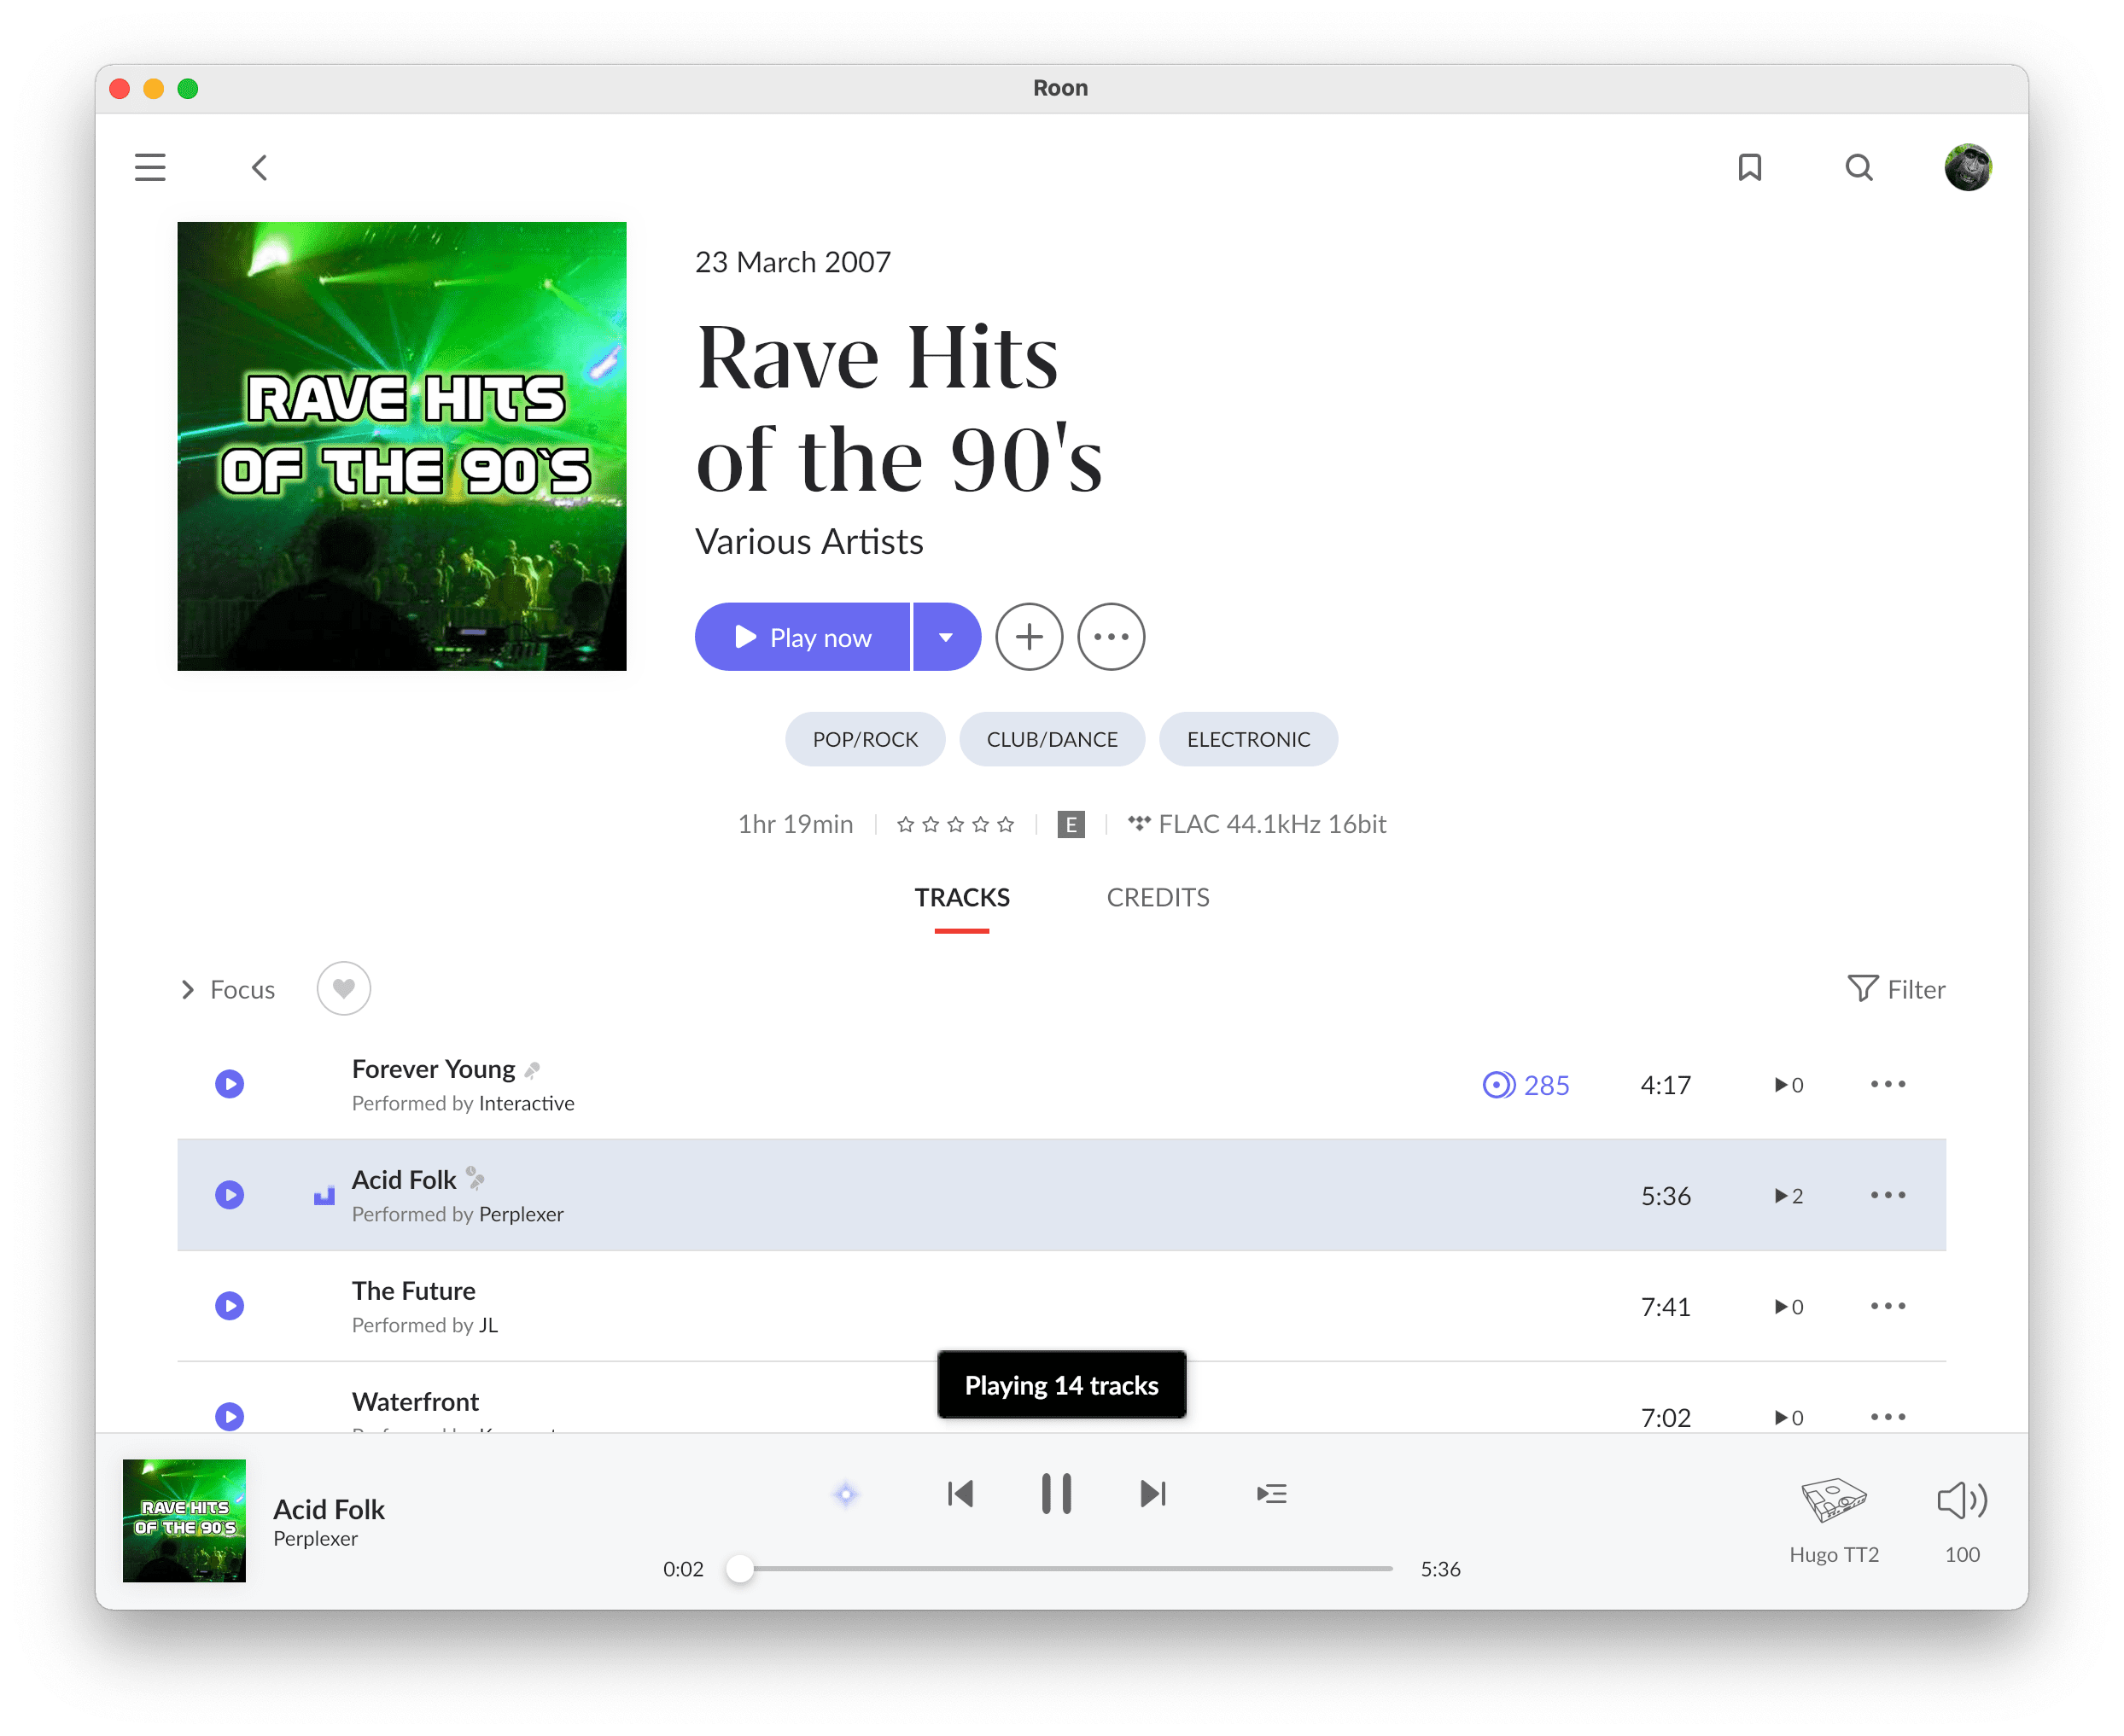Expand the Focus chevron
The height and width of the screenshot is (1736, 2124).
[x=188, y=990]
